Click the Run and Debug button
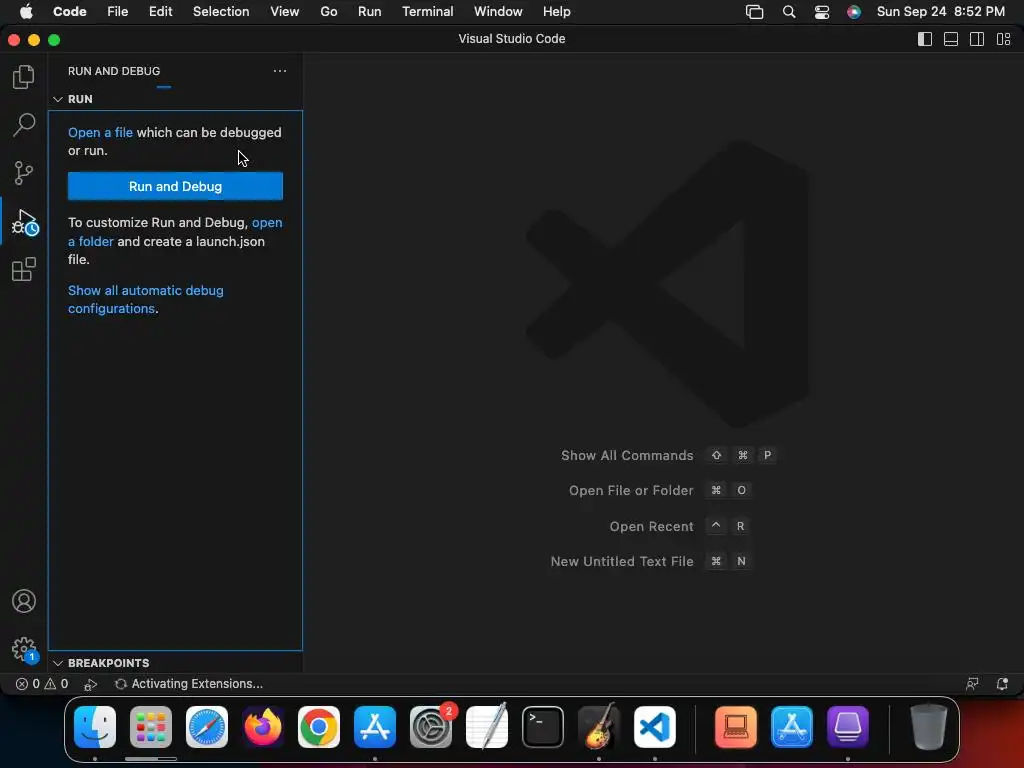 click(175, 186)
